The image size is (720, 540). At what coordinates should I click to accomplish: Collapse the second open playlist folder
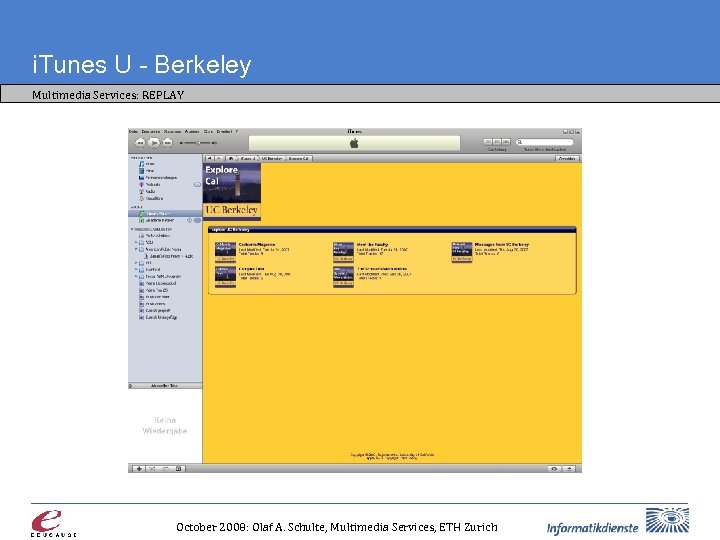(x=136, y=249)
